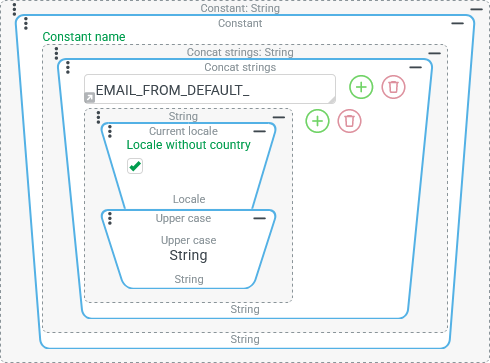Viewport: 490px width, 363px height.
Task: Add item after the String block with green plus
Action: click(x=317, y=121)
